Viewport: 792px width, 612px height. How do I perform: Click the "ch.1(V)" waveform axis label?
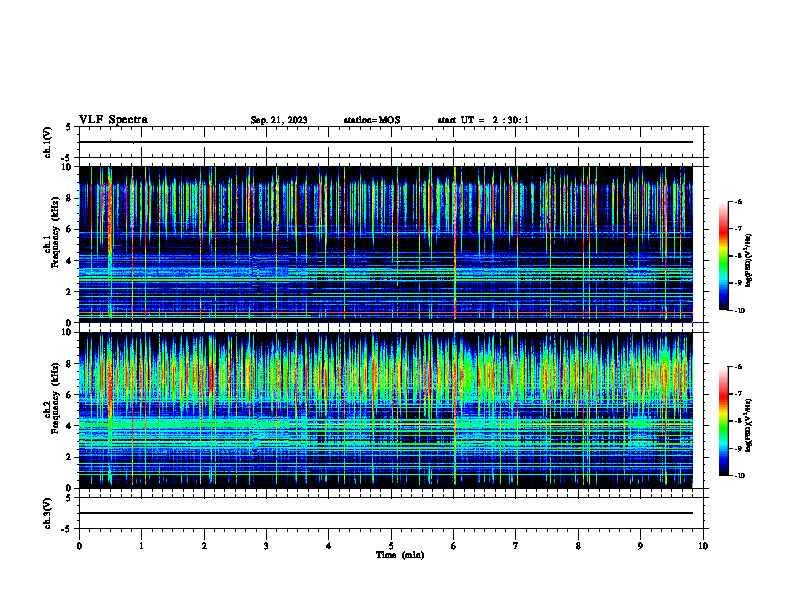47,142
